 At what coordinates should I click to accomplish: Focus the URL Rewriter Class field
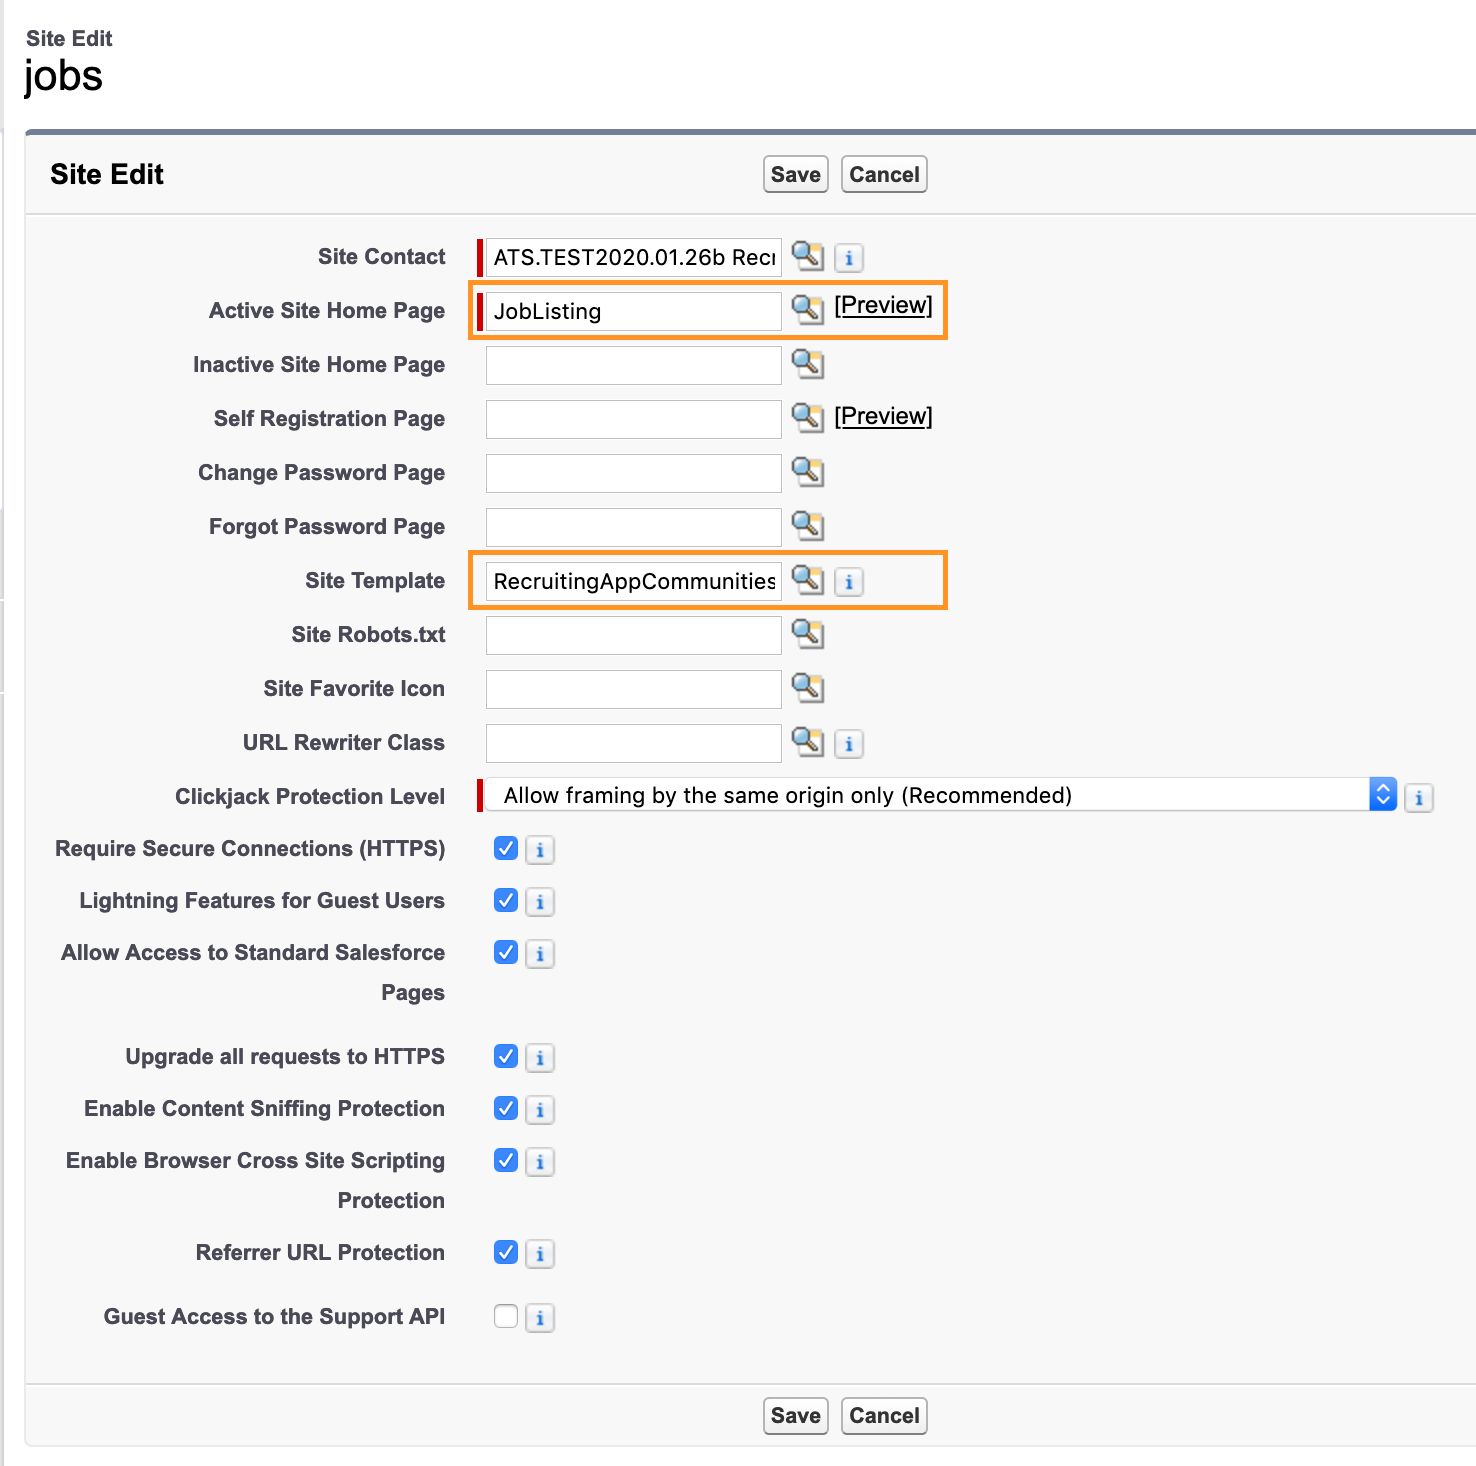[633, 743]
